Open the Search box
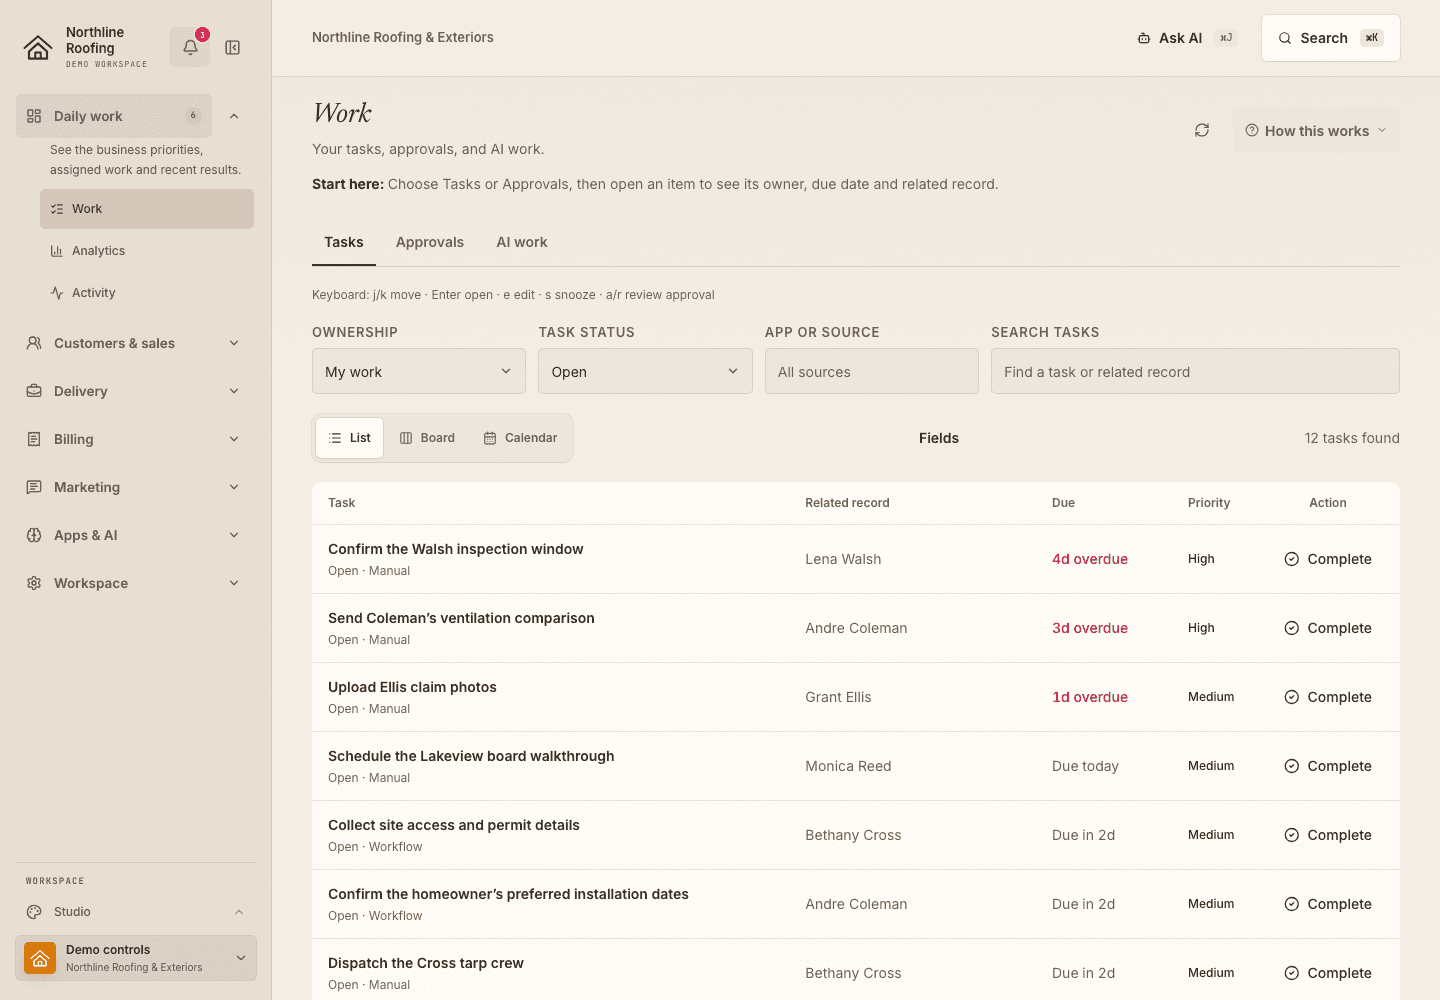 click(1330, 38)
